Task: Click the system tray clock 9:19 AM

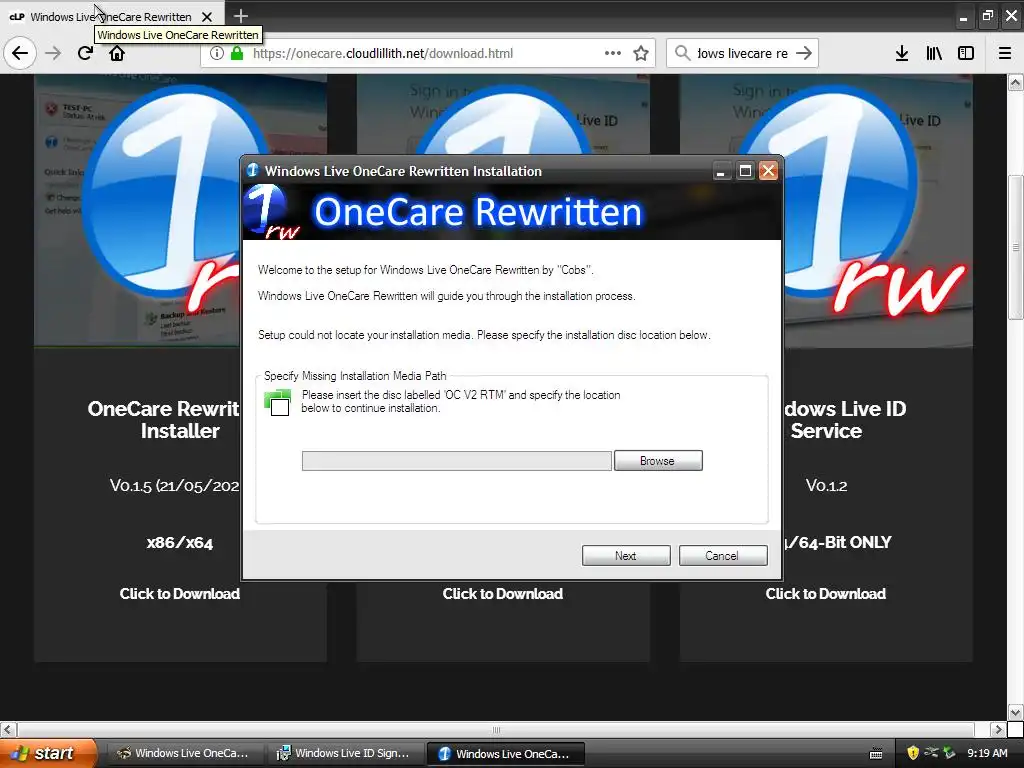Action: 987,753
